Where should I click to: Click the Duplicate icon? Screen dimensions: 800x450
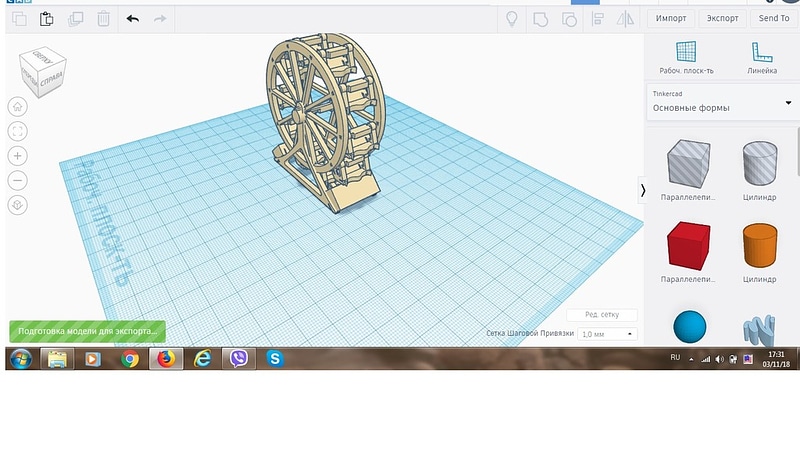pos(76,19)
